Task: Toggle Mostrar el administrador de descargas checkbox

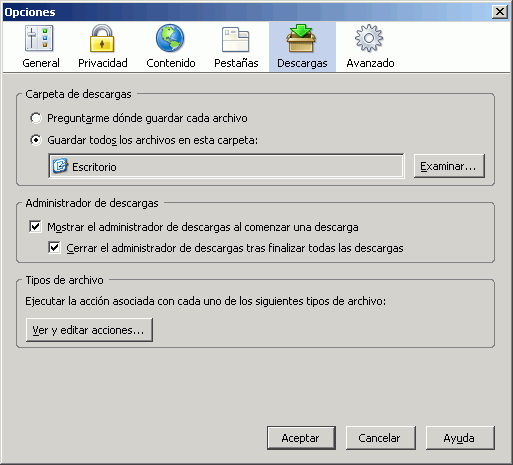Action: pyautogui.click(x=35, y=227)
